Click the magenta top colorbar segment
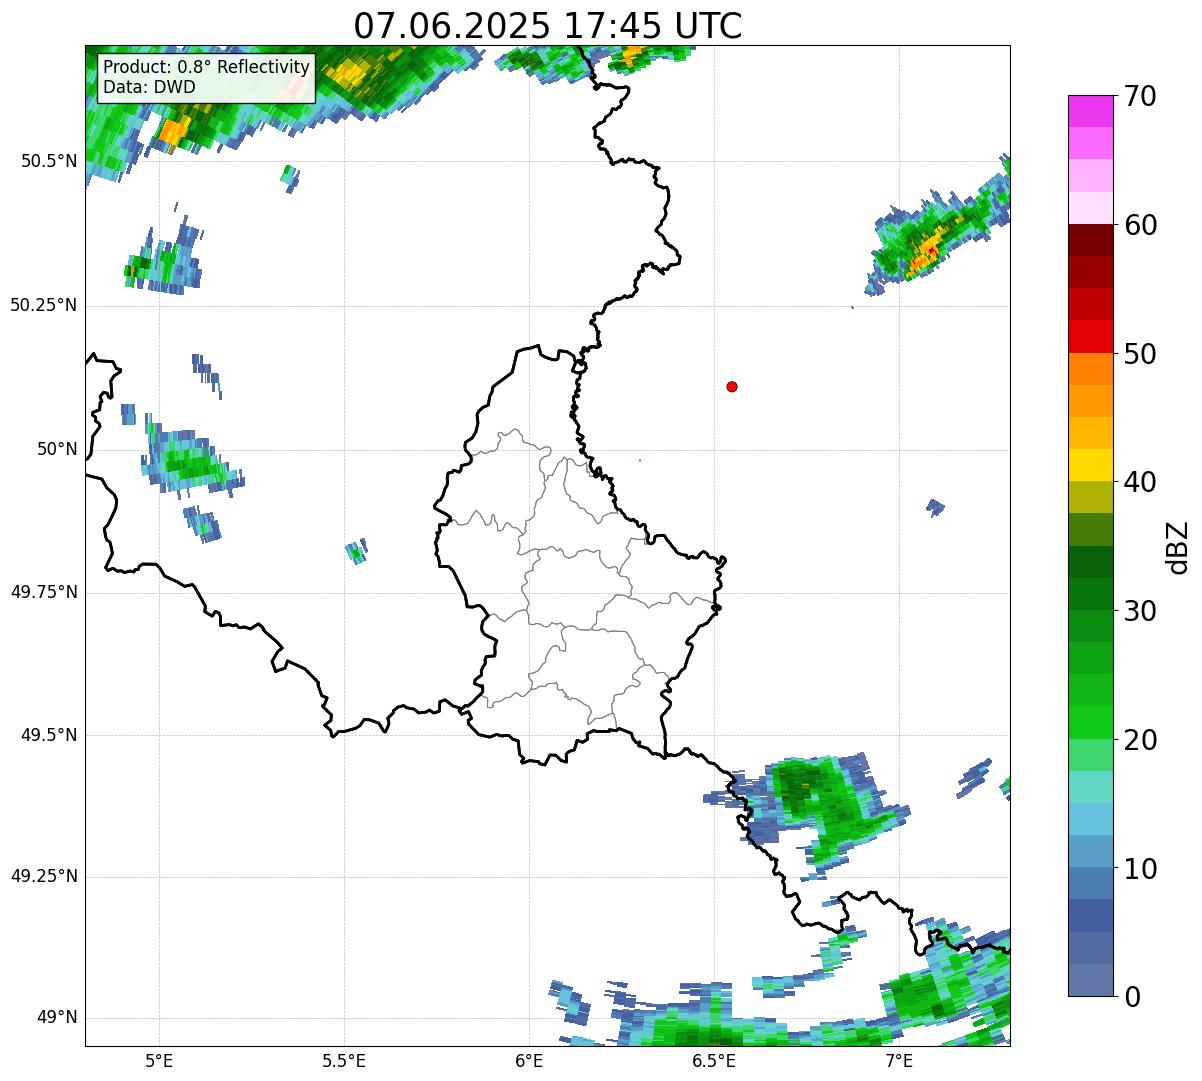Screen dimensions: 1202x1081 point(1091,111)
